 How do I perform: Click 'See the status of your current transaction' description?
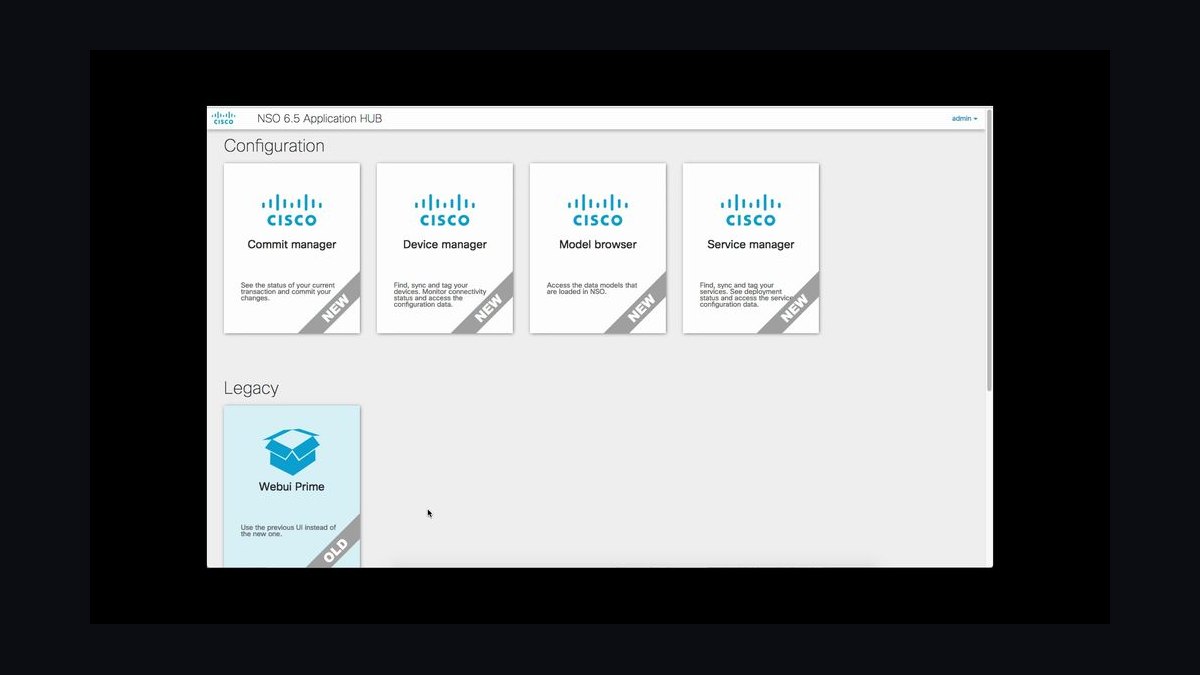288,291
